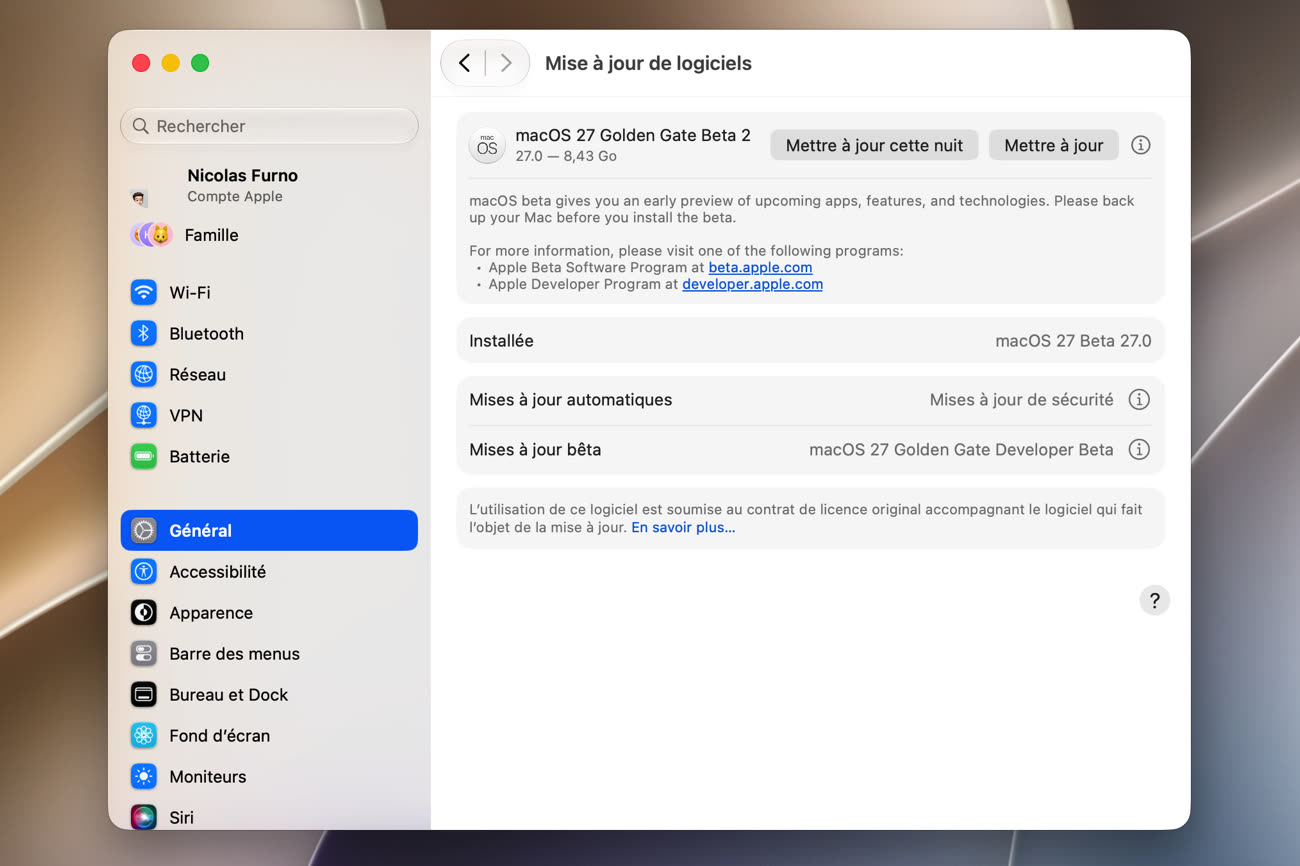Click the green full-screen window button
1300x866 pixels.
click(200, 63)
